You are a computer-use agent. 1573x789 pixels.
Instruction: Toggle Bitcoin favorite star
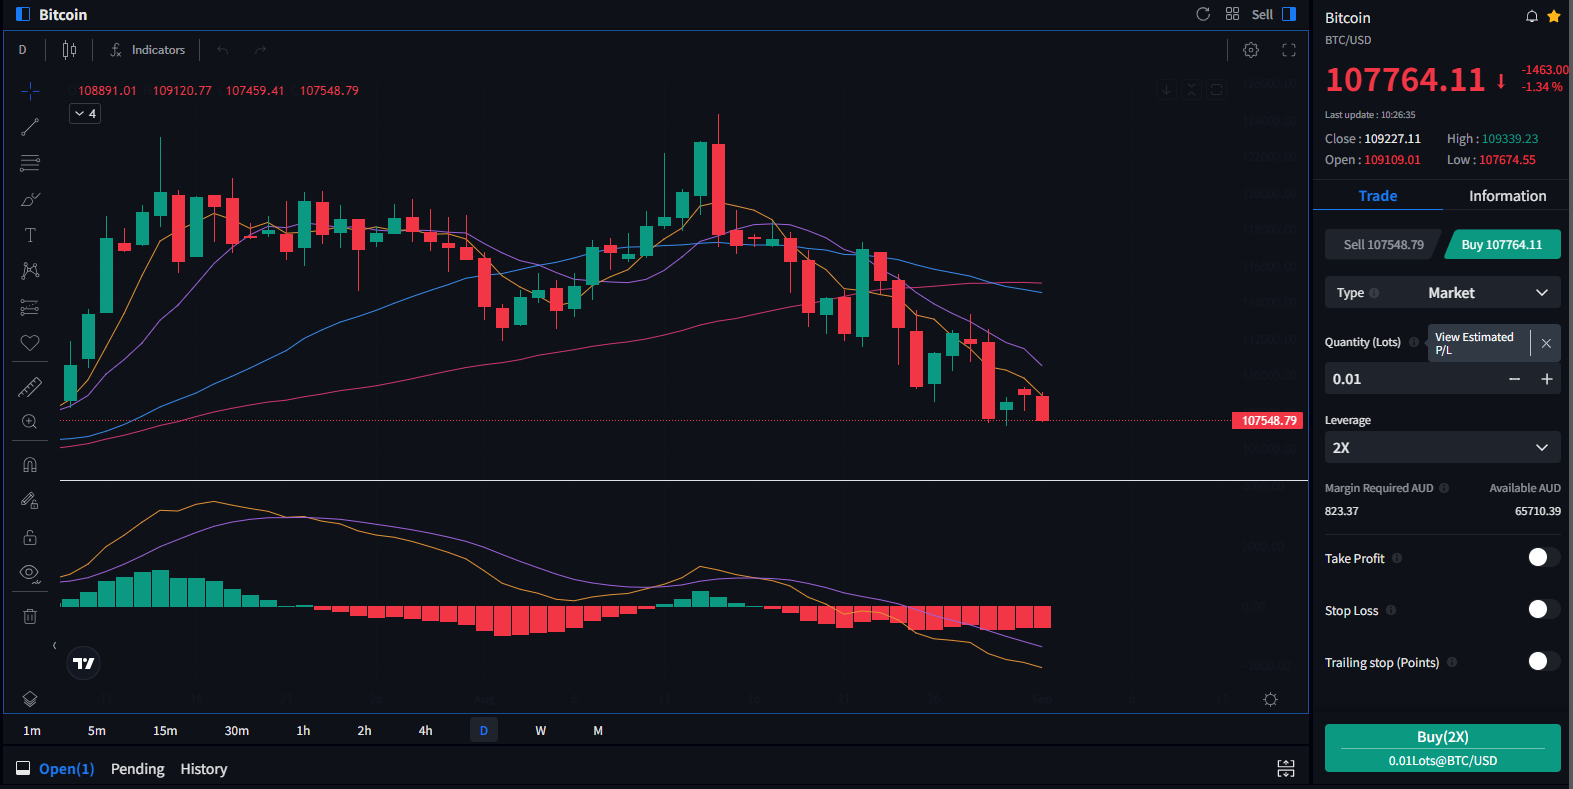click(x=1553, y=16)
